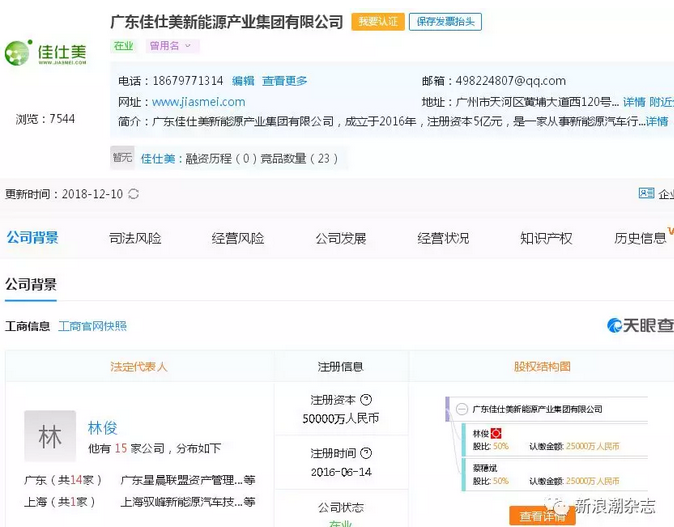
Task: Switch to the 历史信息 tab
Action: (x=640, y=238)
